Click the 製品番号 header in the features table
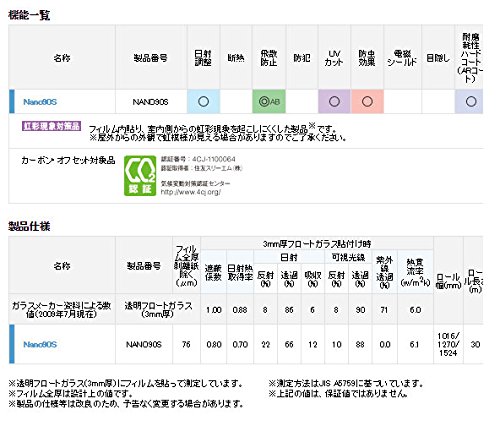Screen dimensions: 500x426 [151, 58]
